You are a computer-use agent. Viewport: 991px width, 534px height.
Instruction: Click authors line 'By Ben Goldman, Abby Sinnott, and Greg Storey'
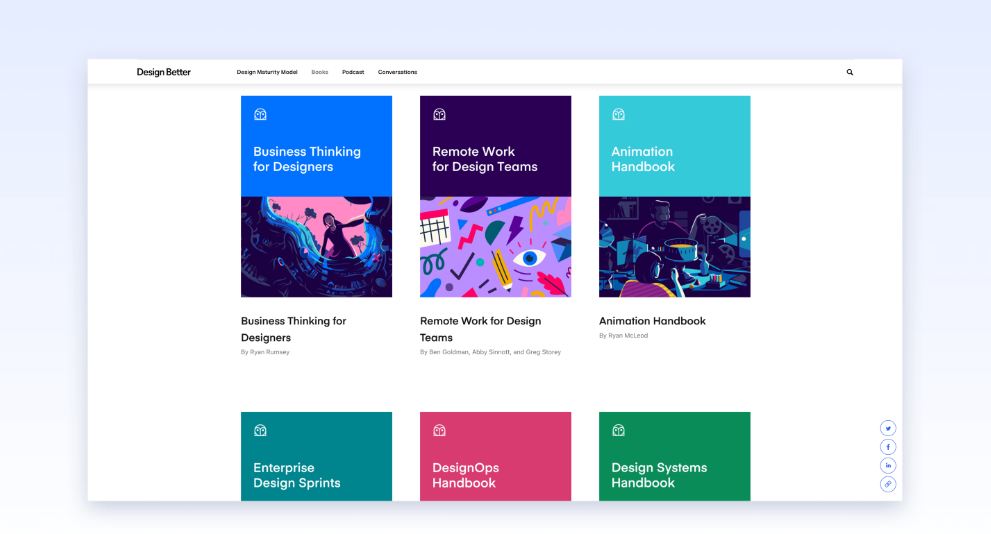(490, 352)
